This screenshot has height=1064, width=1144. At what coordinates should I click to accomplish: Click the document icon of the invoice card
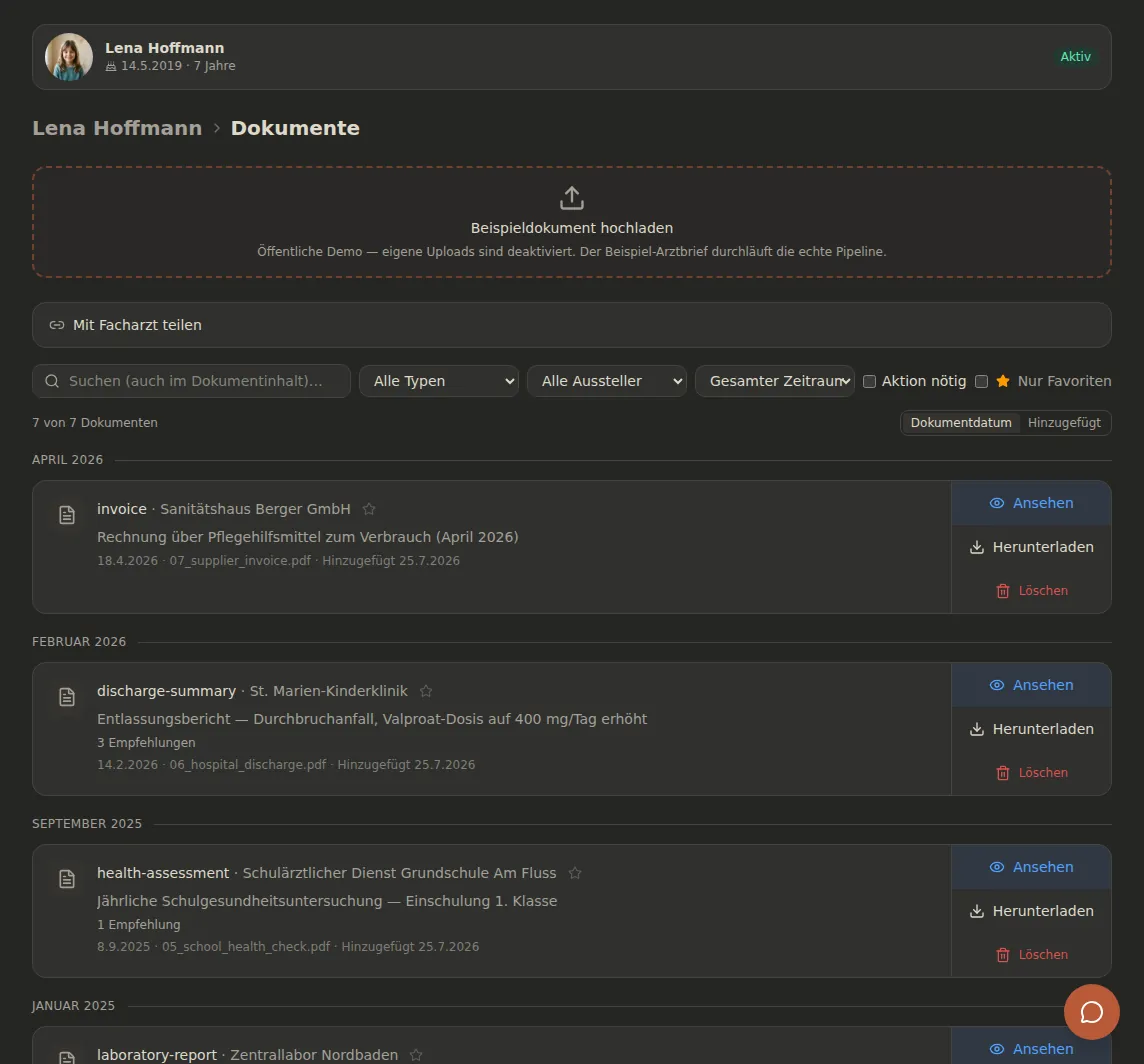tap(67, 515)
